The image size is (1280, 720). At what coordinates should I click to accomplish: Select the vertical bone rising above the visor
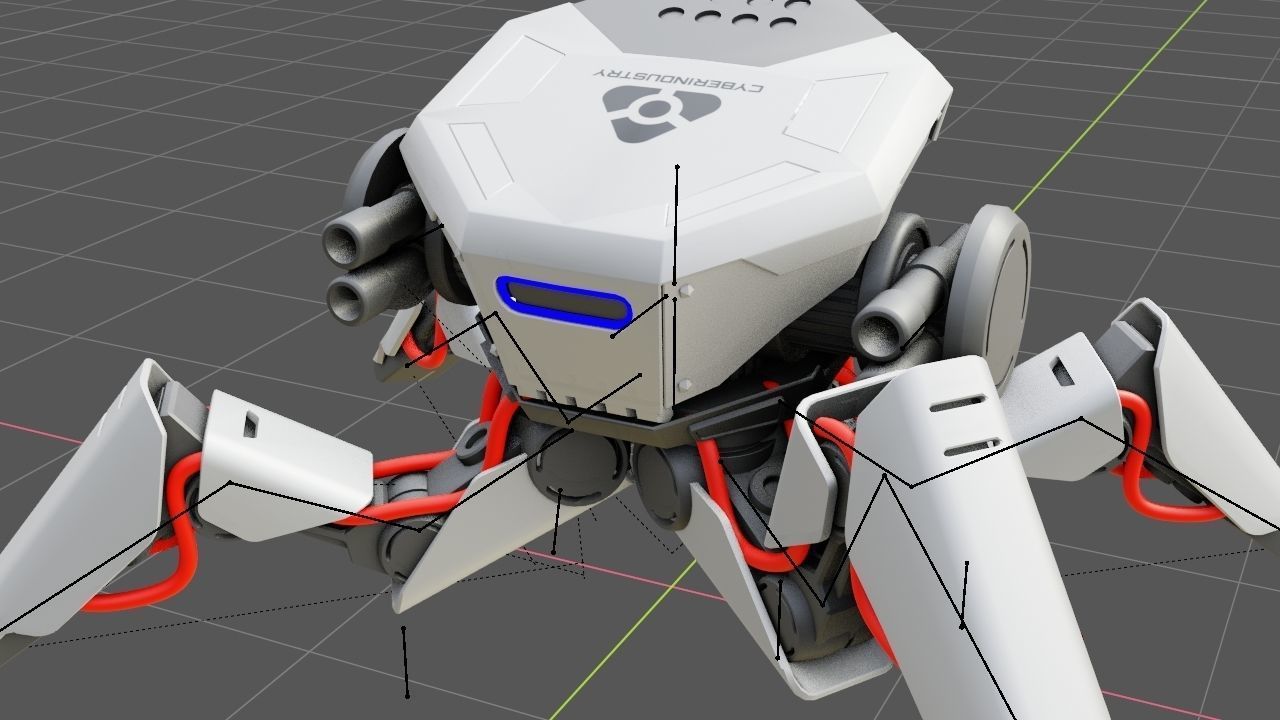676,225
